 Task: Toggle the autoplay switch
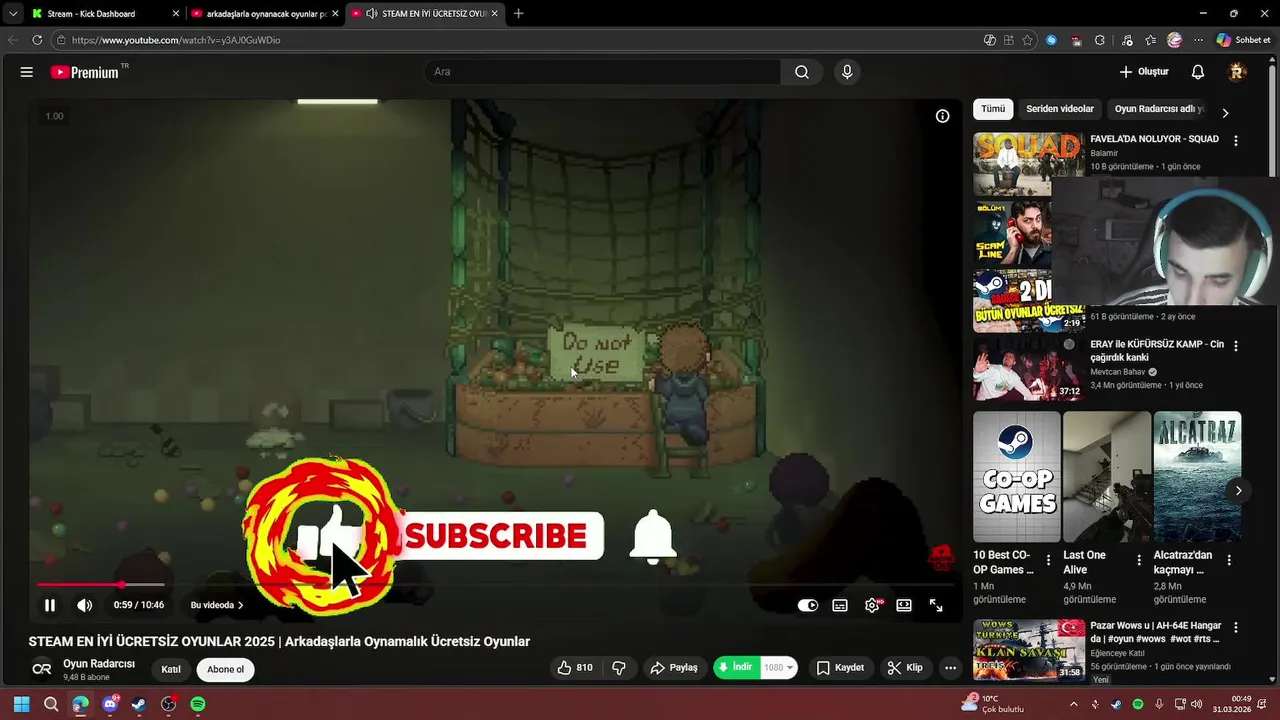[x=808, y=605]
